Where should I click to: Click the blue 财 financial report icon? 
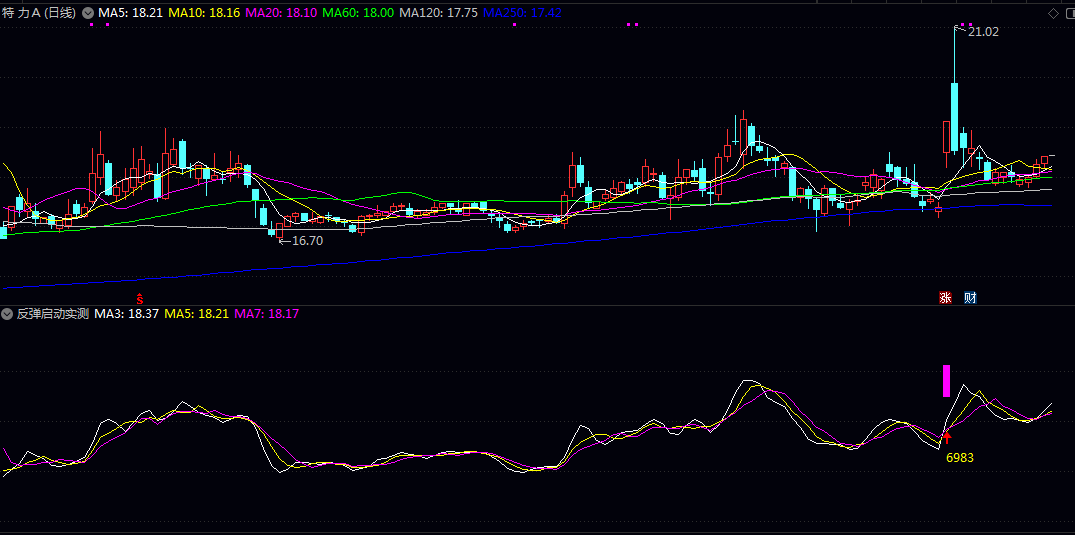pos(970,297)
